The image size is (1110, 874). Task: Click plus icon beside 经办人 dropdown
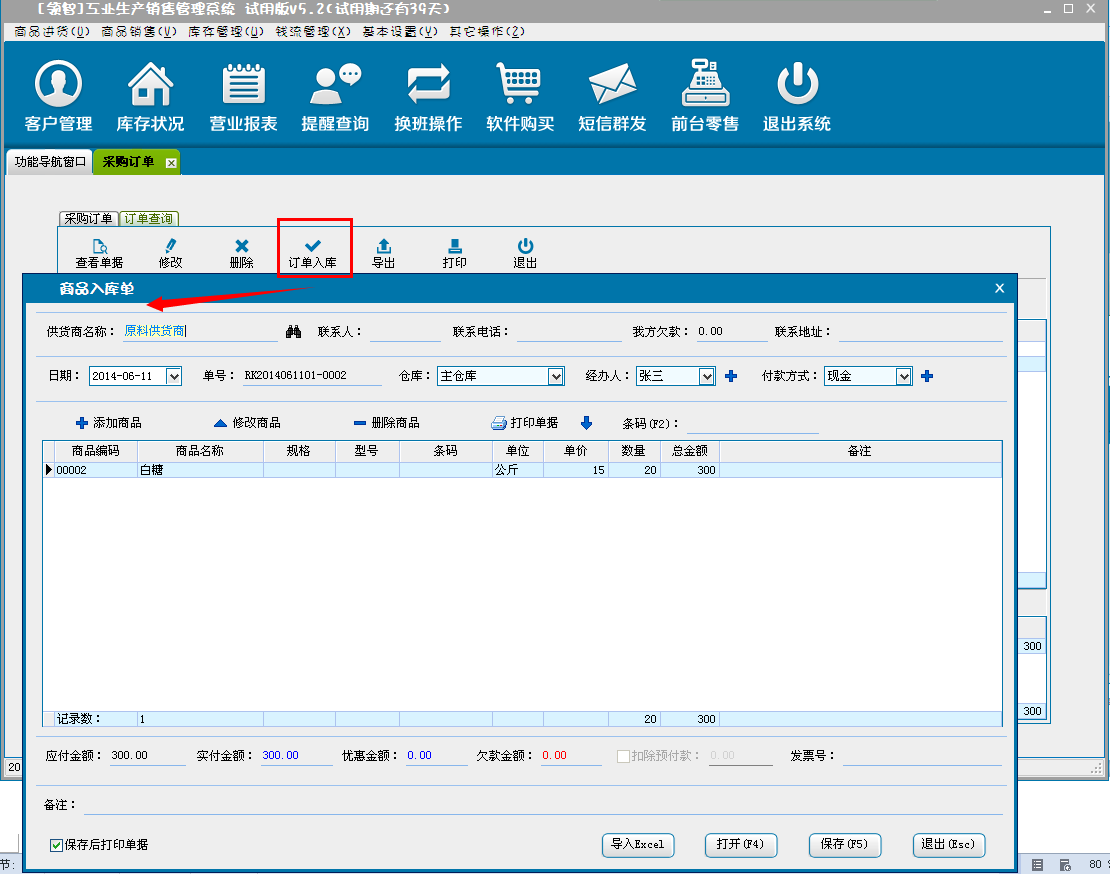click(731, 376)
